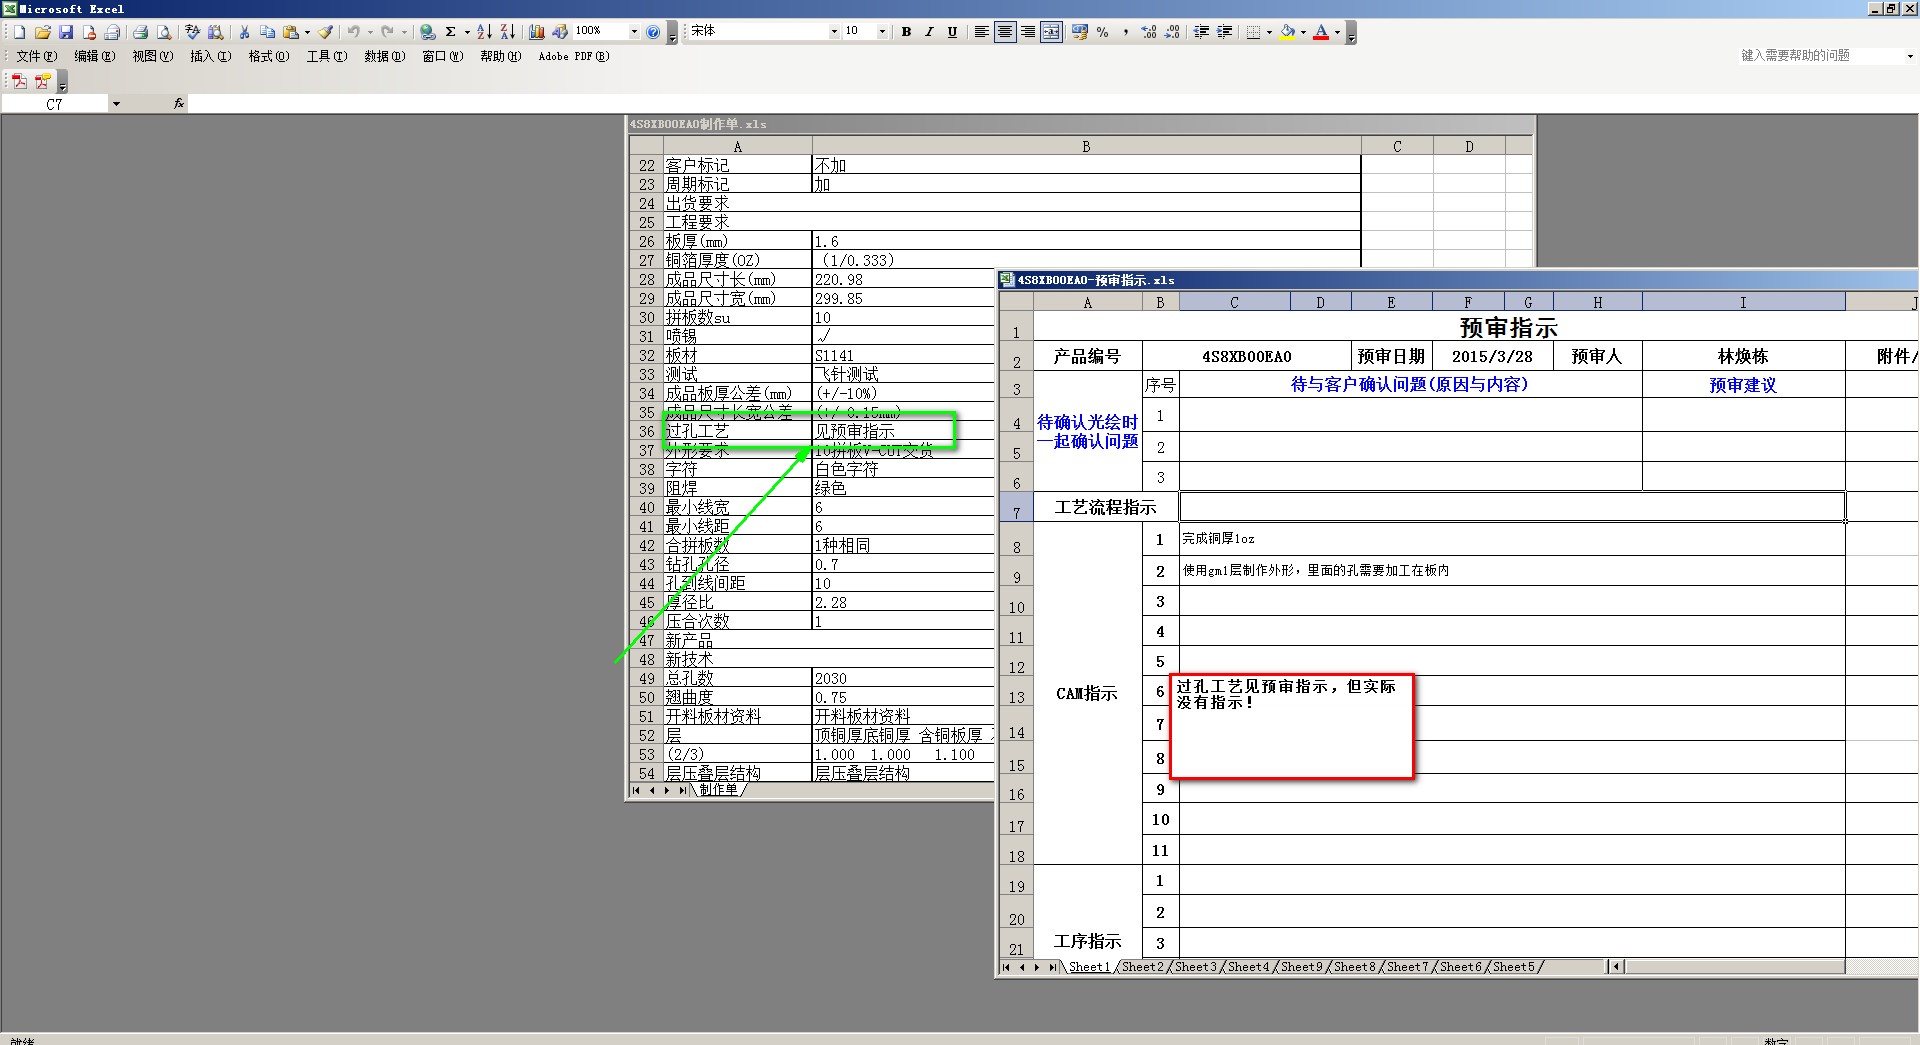Convert to Adobe PDF with the first PDF icon

coord(19,81)
